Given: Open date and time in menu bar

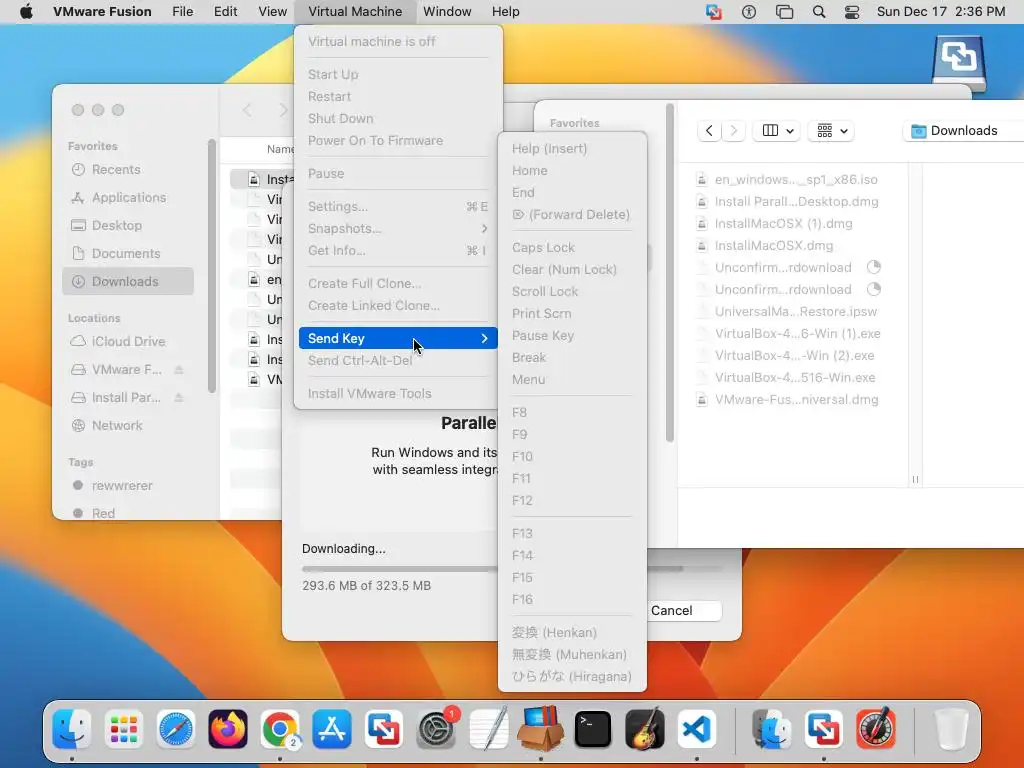Looking at the screenshot, I should 940,12.
